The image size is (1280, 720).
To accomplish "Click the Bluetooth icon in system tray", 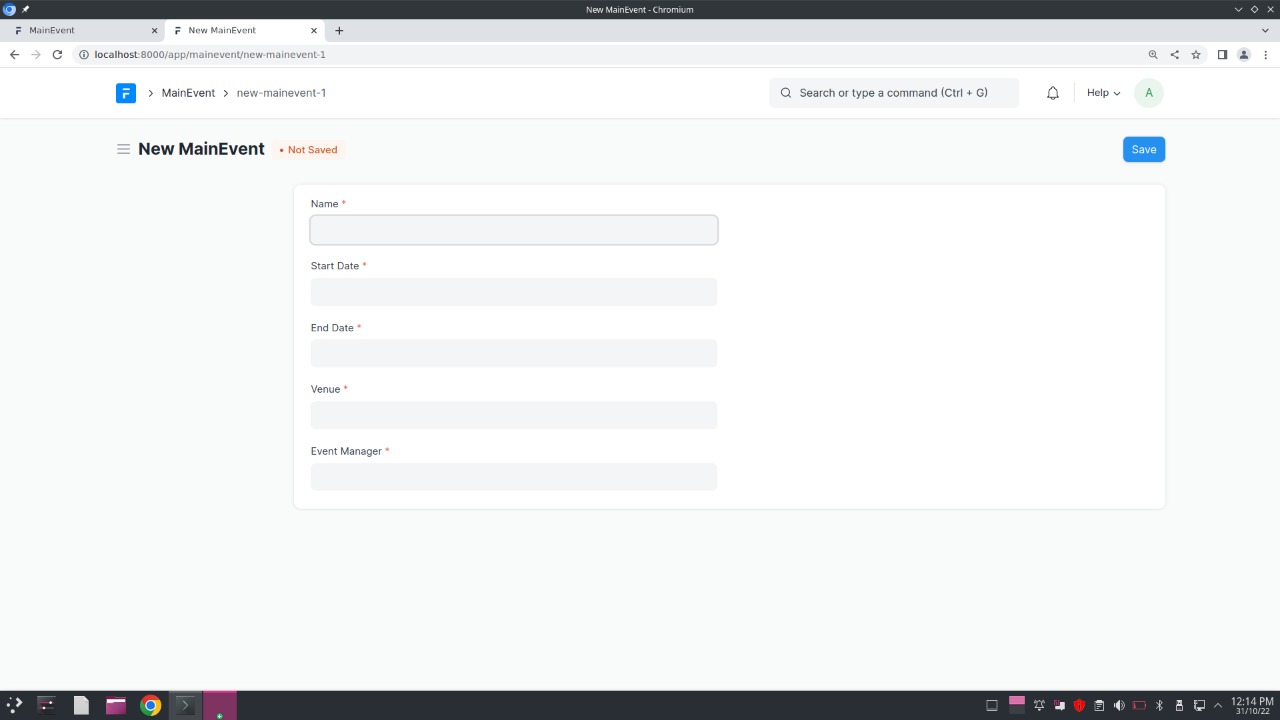I will 1159,706.
